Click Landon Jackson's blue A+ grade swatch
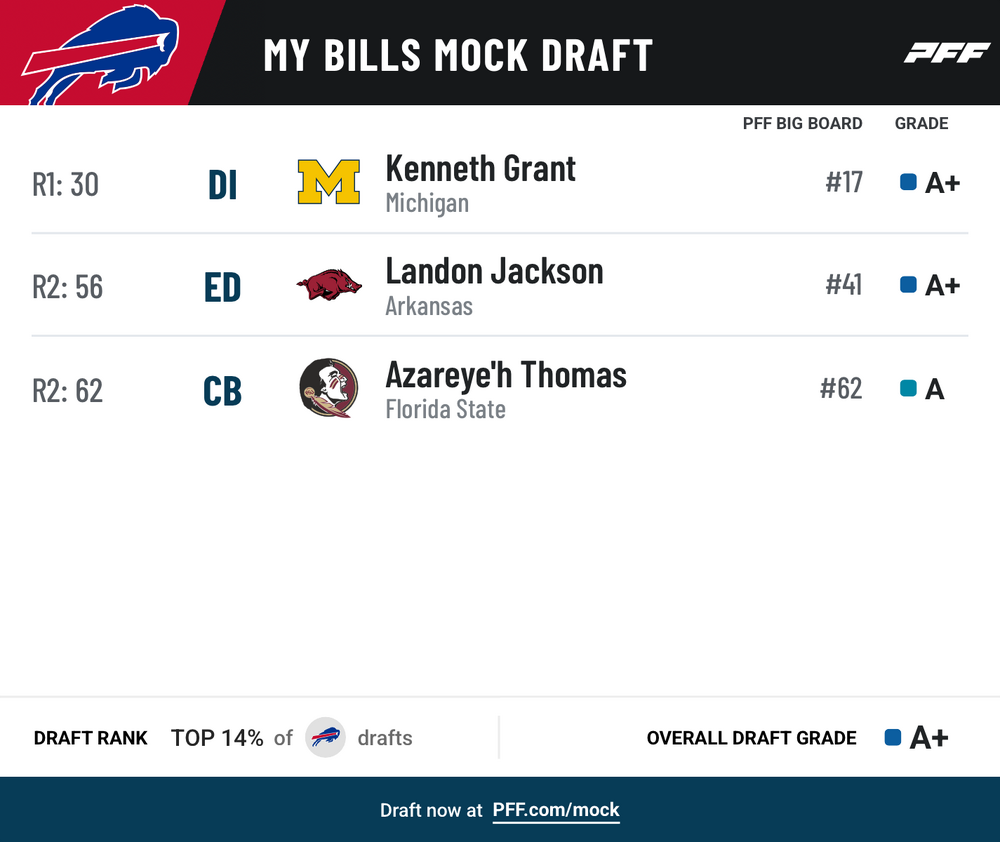This screenshot has height=842, width=1000. coord(908,284)
